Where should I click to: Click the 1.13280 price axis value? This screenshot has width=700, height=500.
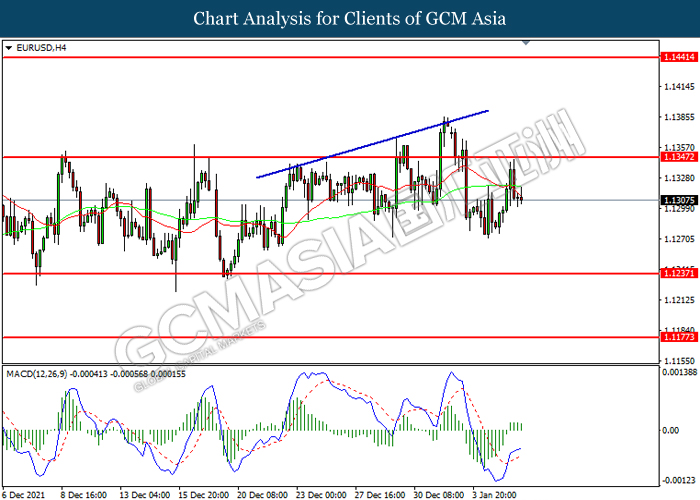tap(679, 178)
